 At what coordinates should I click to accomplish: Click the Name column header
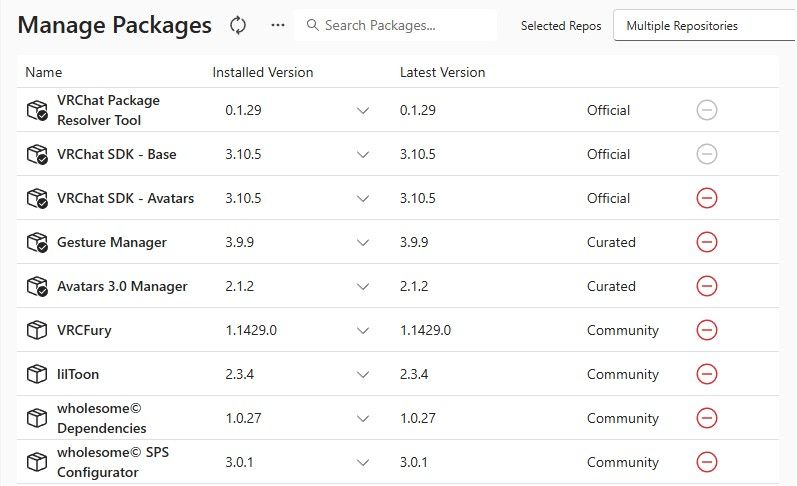(44, 72)
